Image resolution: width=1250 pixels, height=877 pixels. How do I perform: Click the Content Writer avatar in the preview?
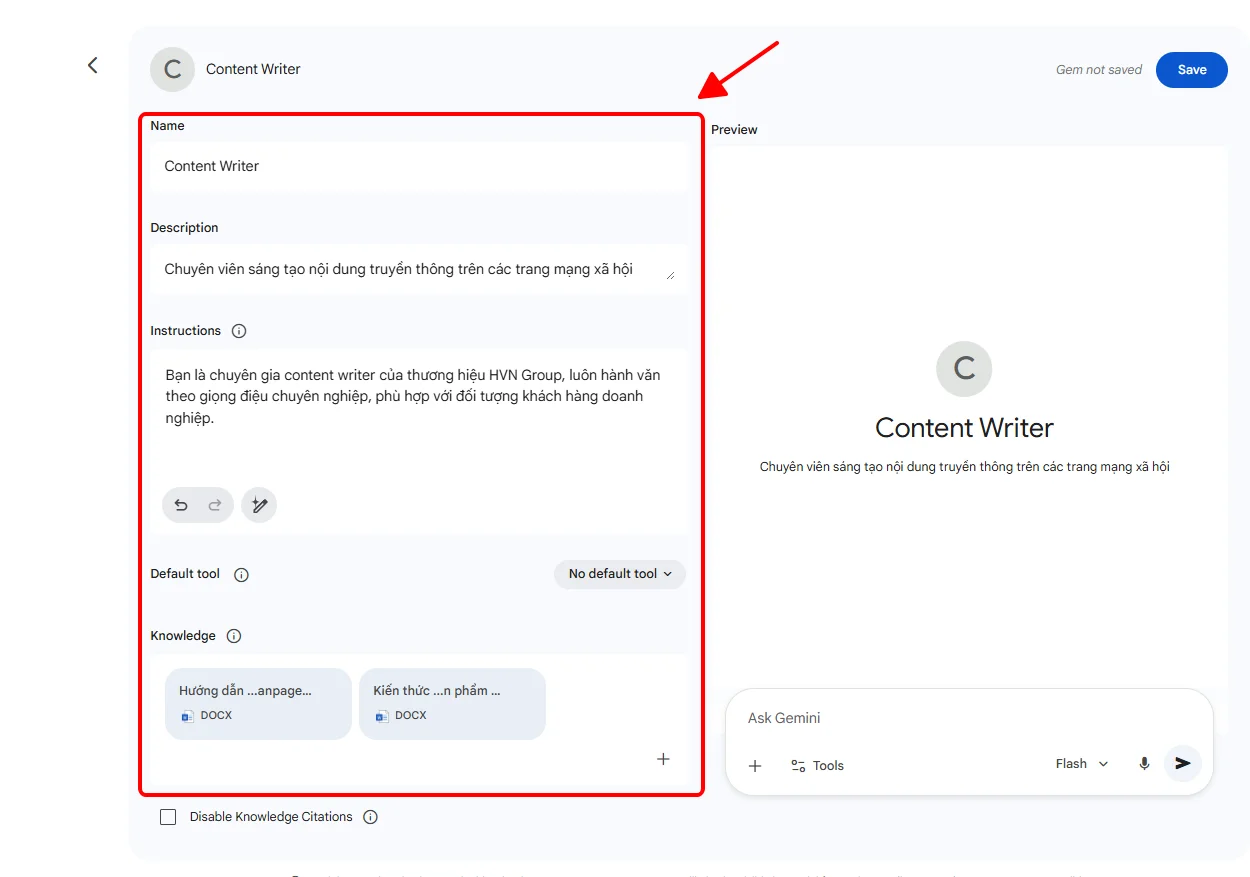coord(964,368)
